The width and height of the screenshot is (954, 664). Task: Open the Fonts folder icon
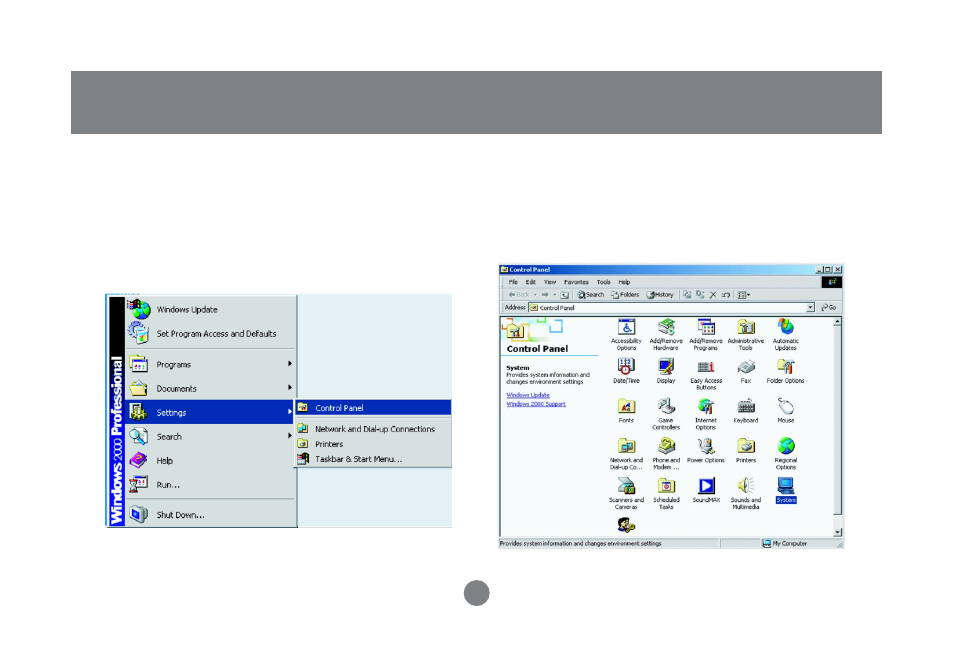pyautogui.click(x=626, y=411)
